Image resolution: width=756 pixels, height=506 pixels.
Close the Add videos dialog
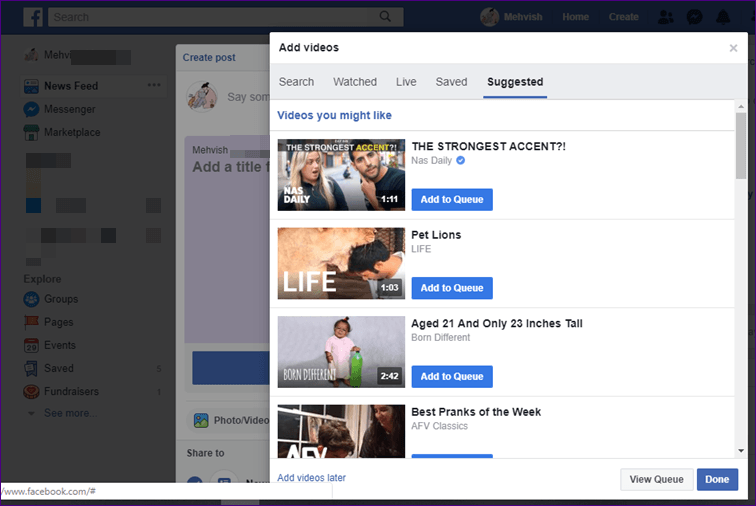[733, 48]
